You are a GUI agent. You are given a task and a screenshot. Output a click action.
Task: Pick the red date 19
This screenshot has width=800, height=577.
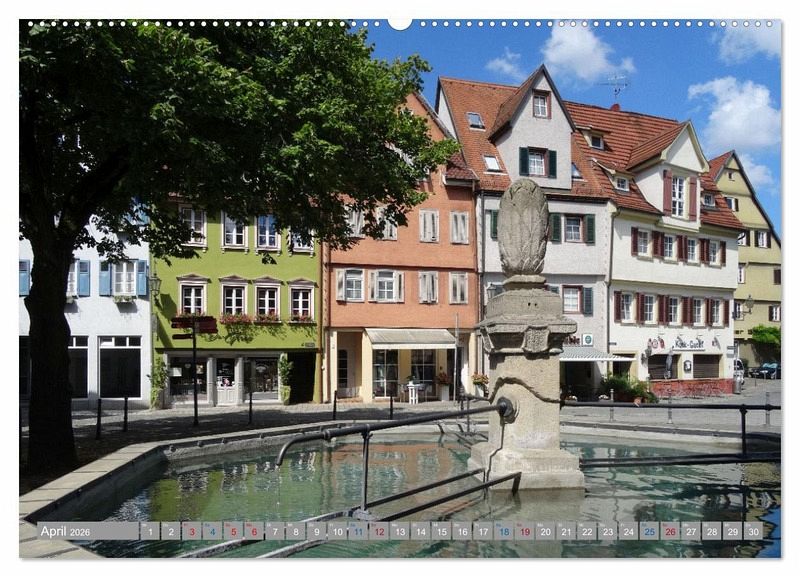tap(525, 531)
